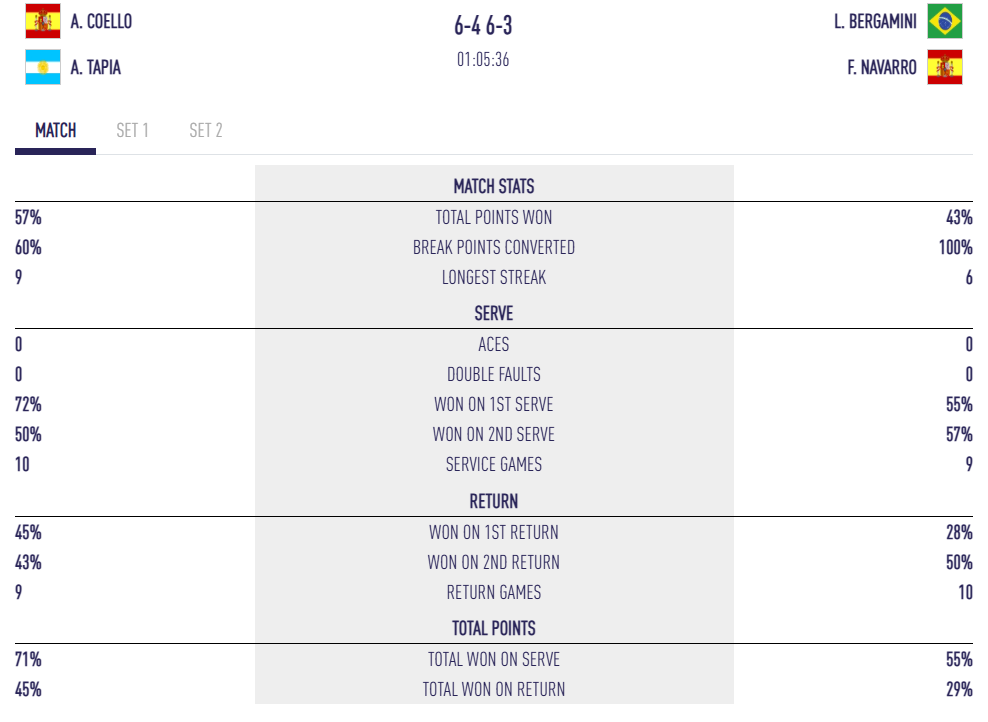The width and height of the screenshot is (988, 722).
Task: Click Argentina flag next to A. Tapia
Action: (x=42, y=68)
